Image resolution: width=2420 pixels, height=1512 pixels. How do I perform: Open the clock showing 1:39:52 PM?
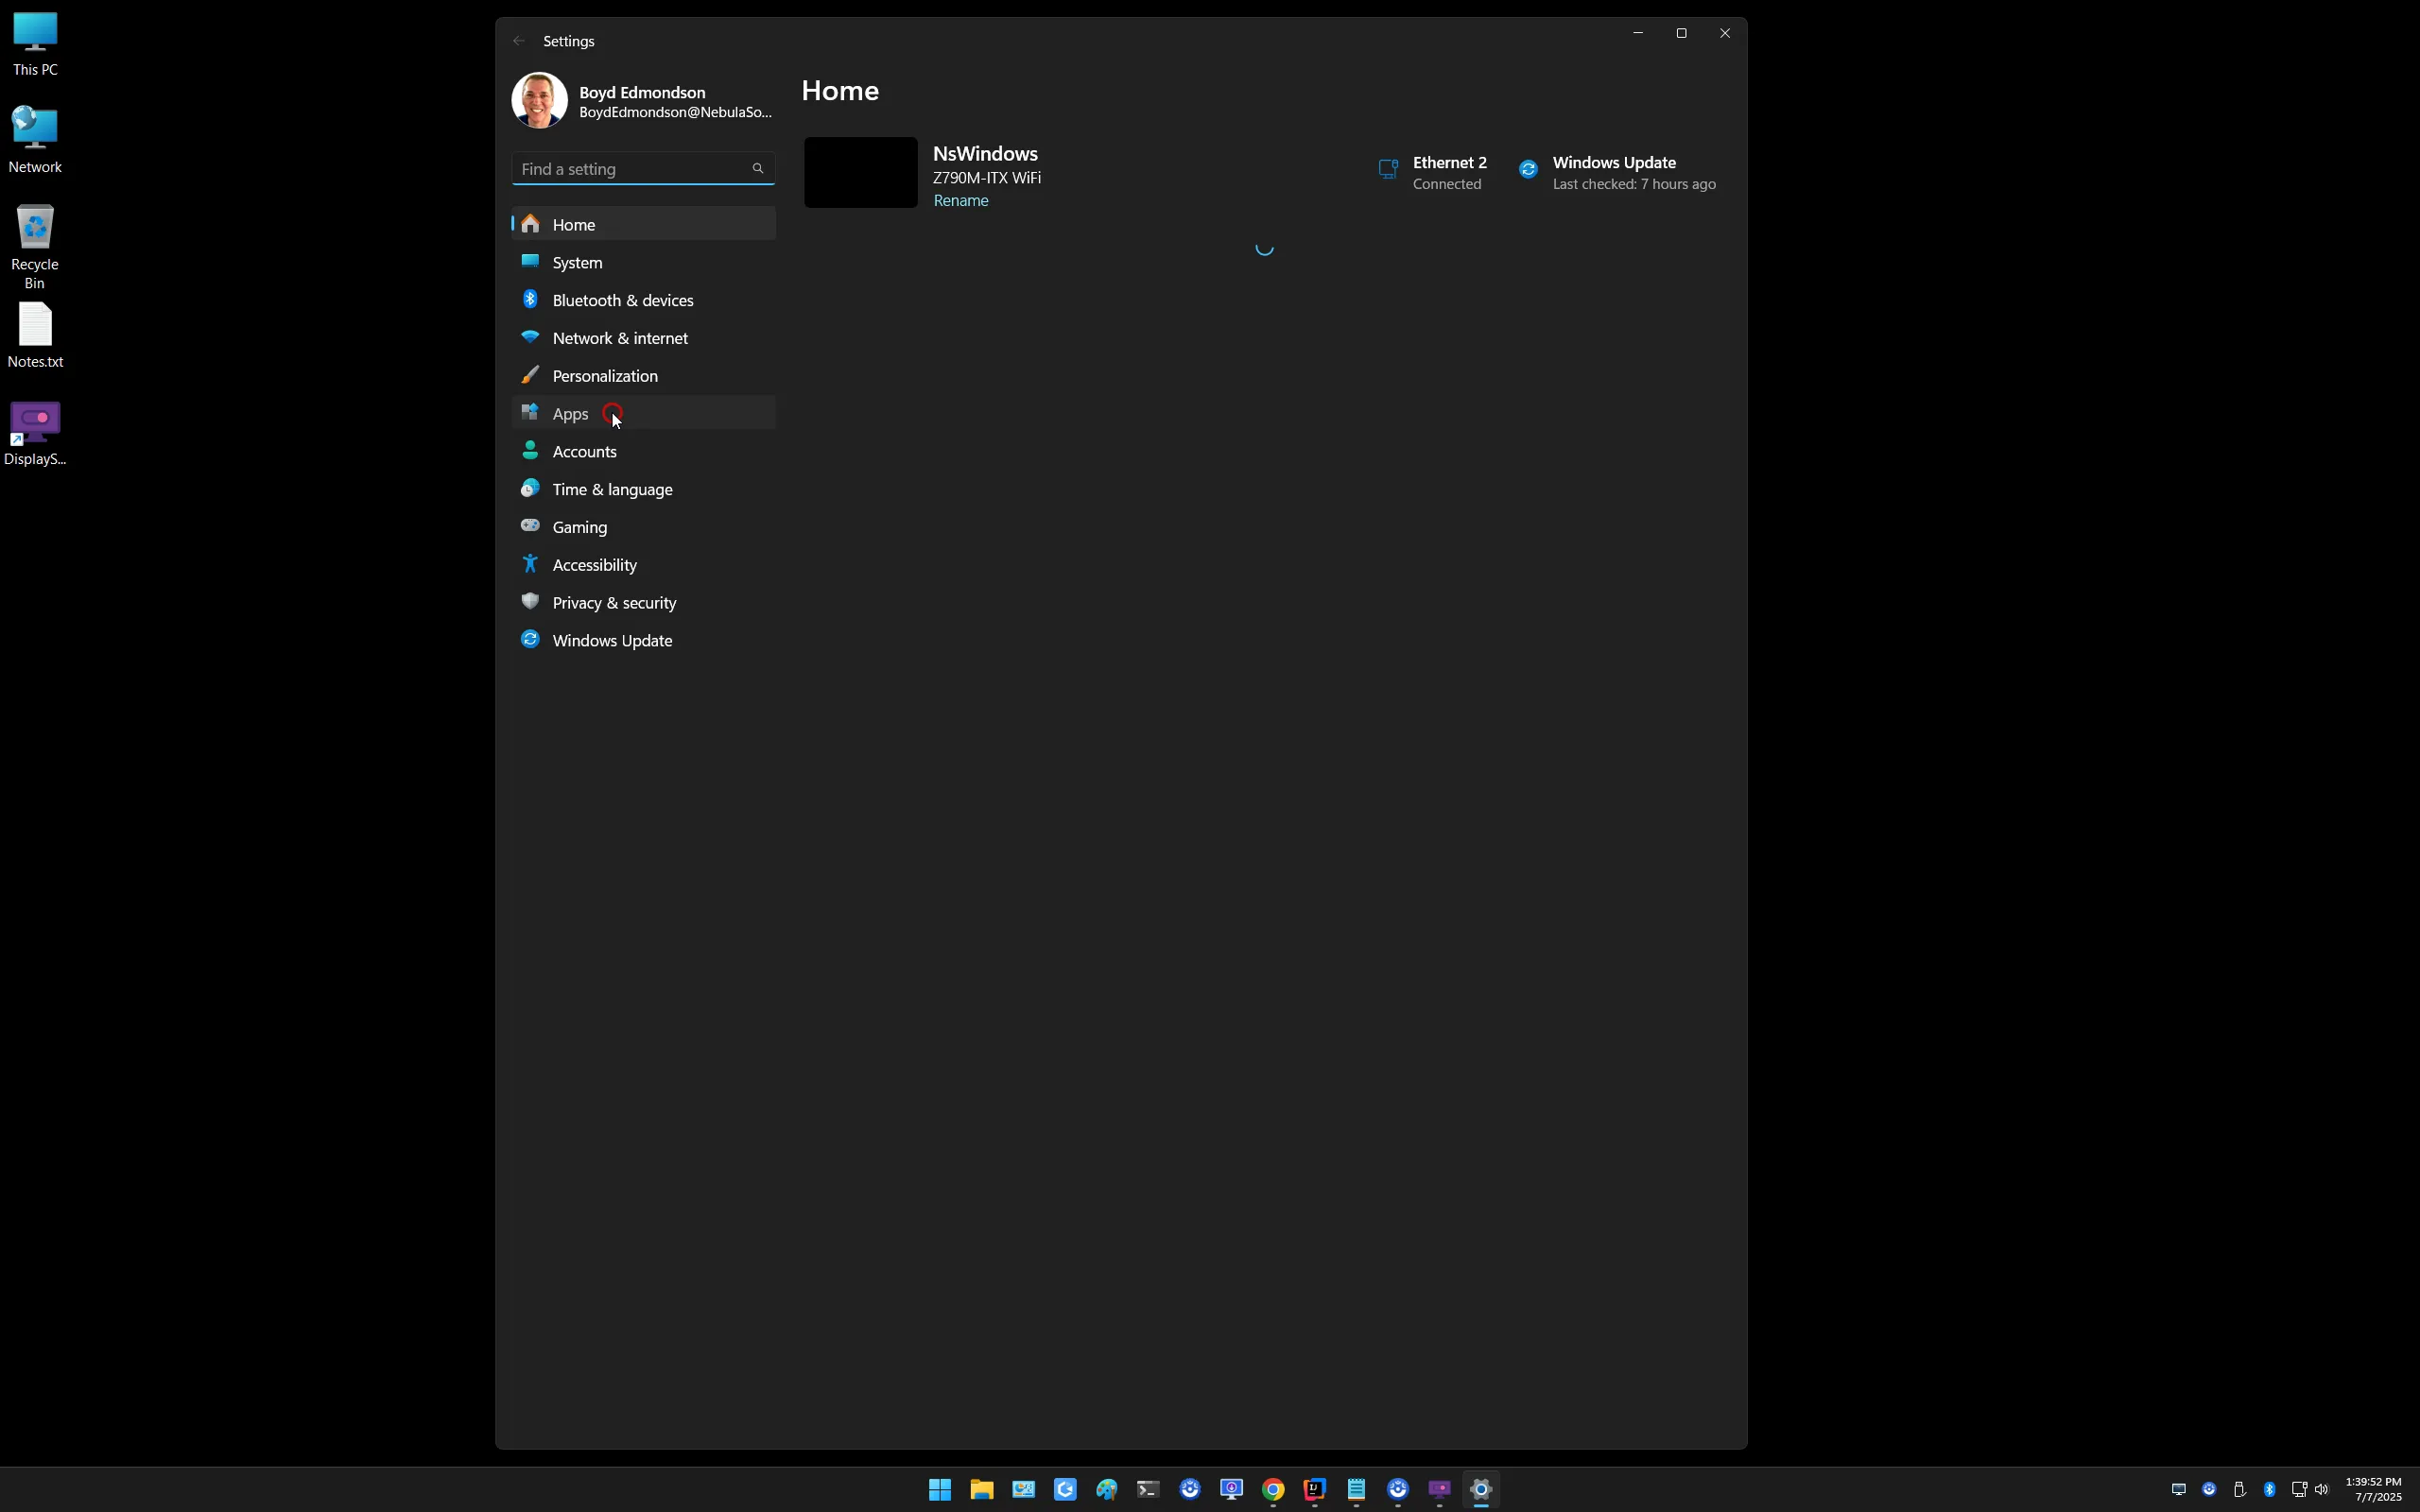(2373, 1489)
